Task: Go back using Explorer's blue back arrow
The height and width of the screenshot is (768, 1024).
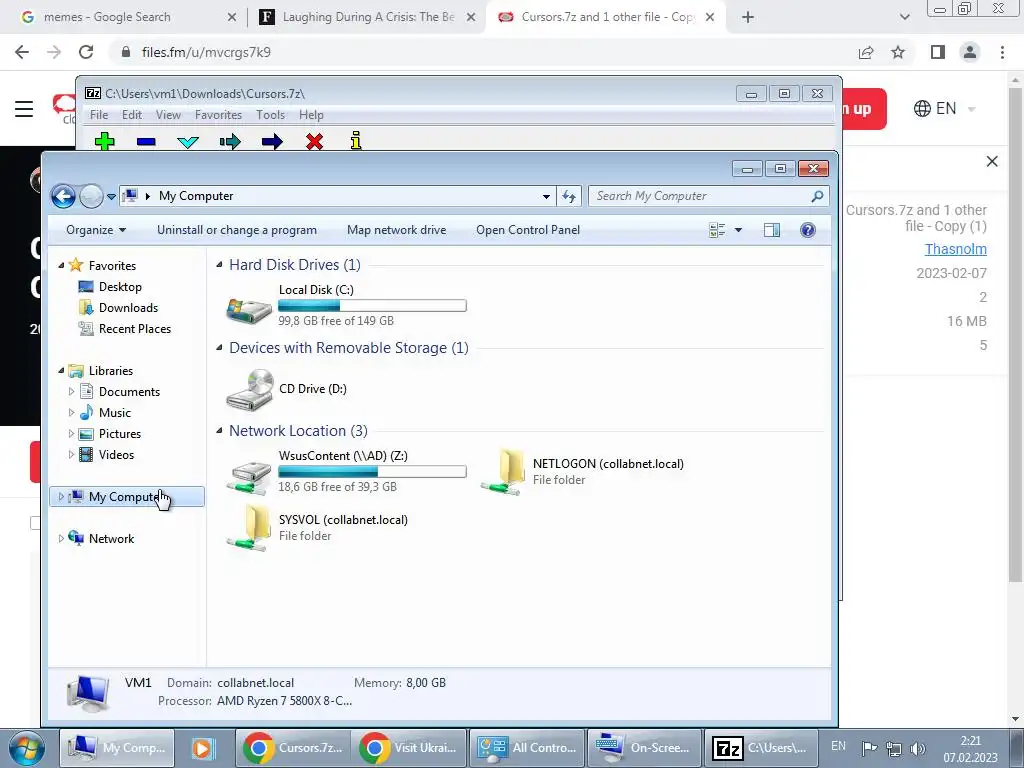Action: tap(63, 196)
